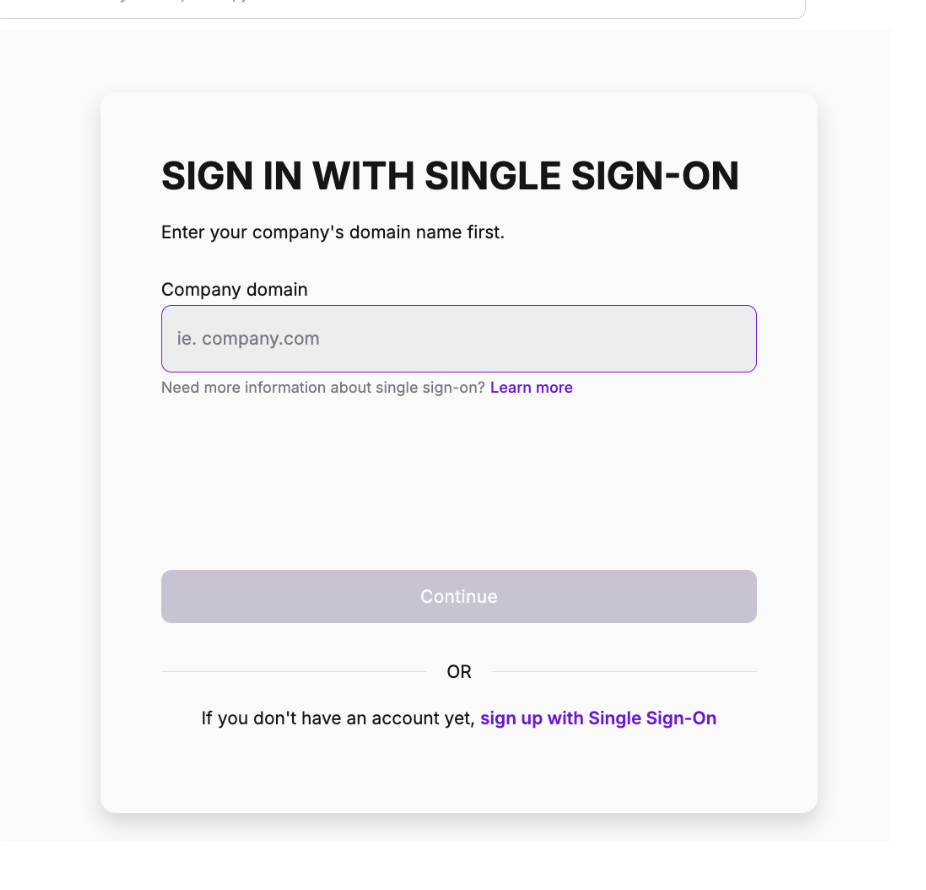The height and width of the screenshot is (890, 926).
Task: Click the left edge of the Continue button
Action: [177, 597]
